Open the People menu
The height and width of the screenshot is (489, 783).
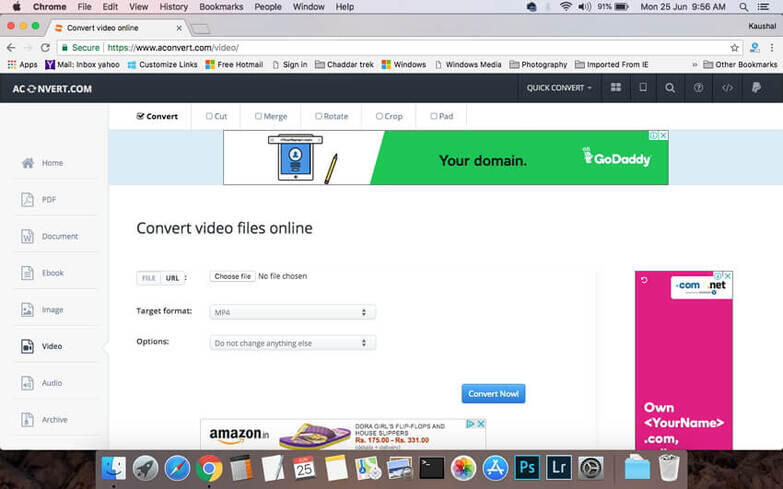(268, 6)
